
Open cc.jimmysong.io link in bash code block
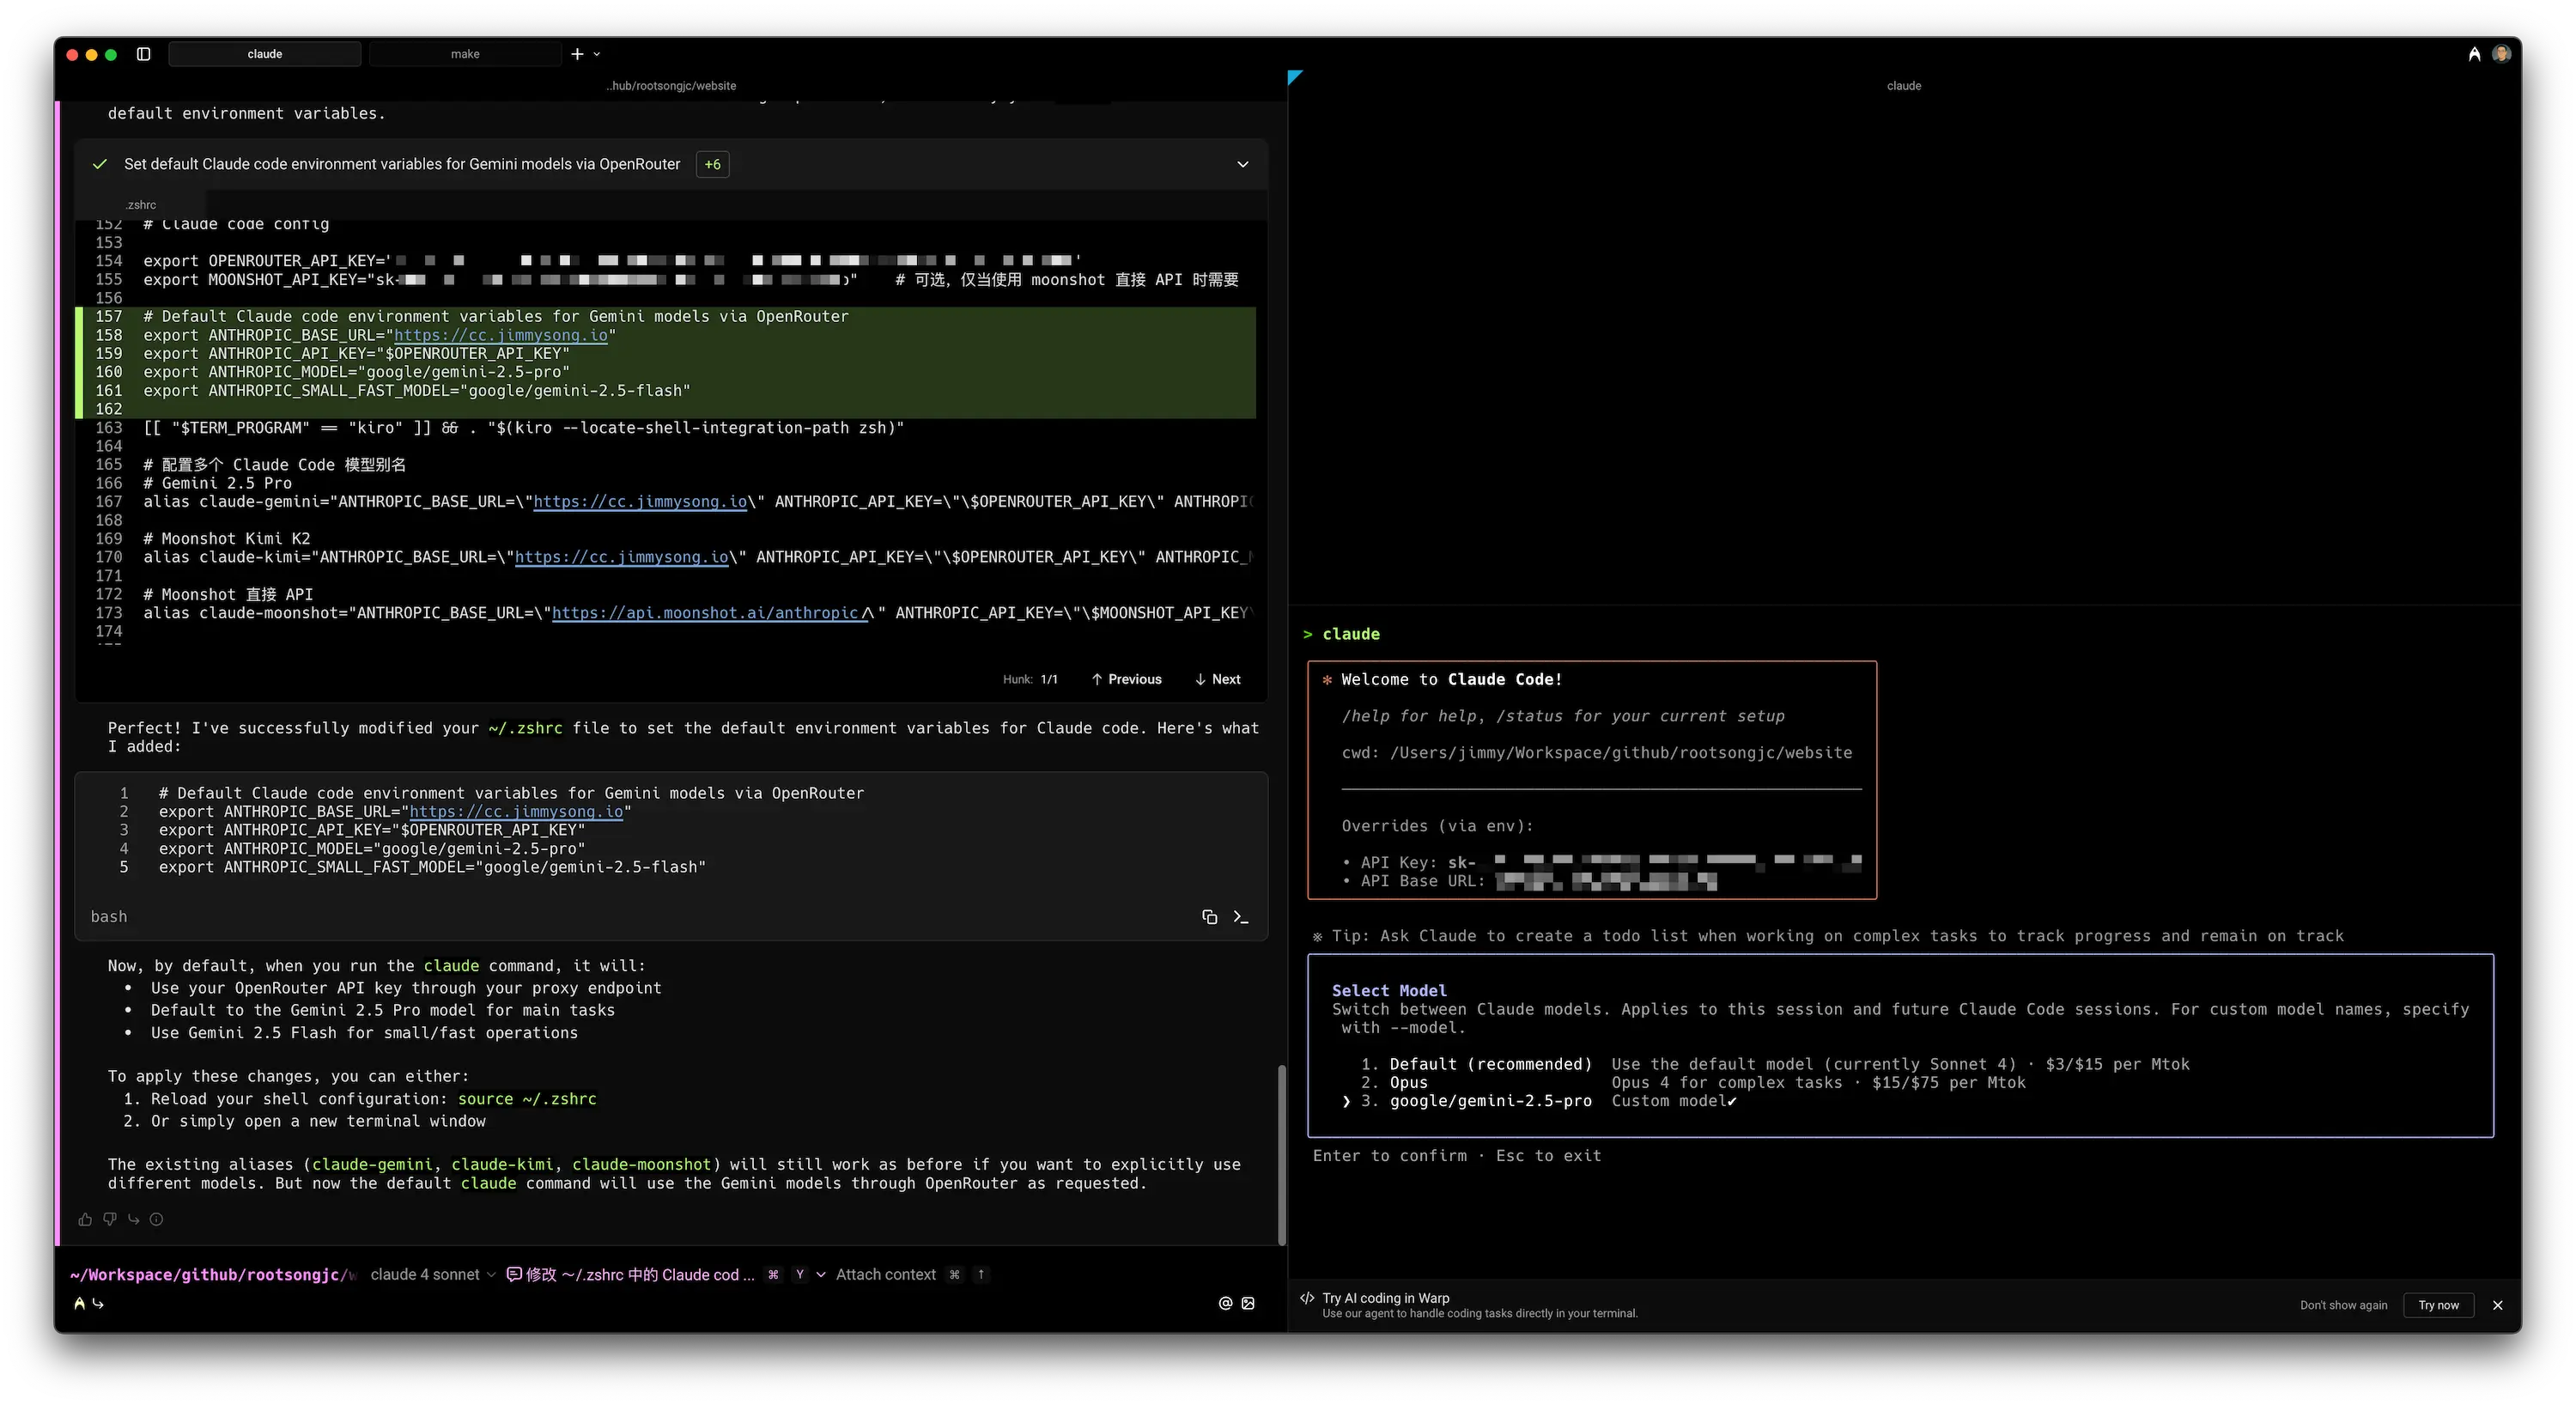[516, 812]
